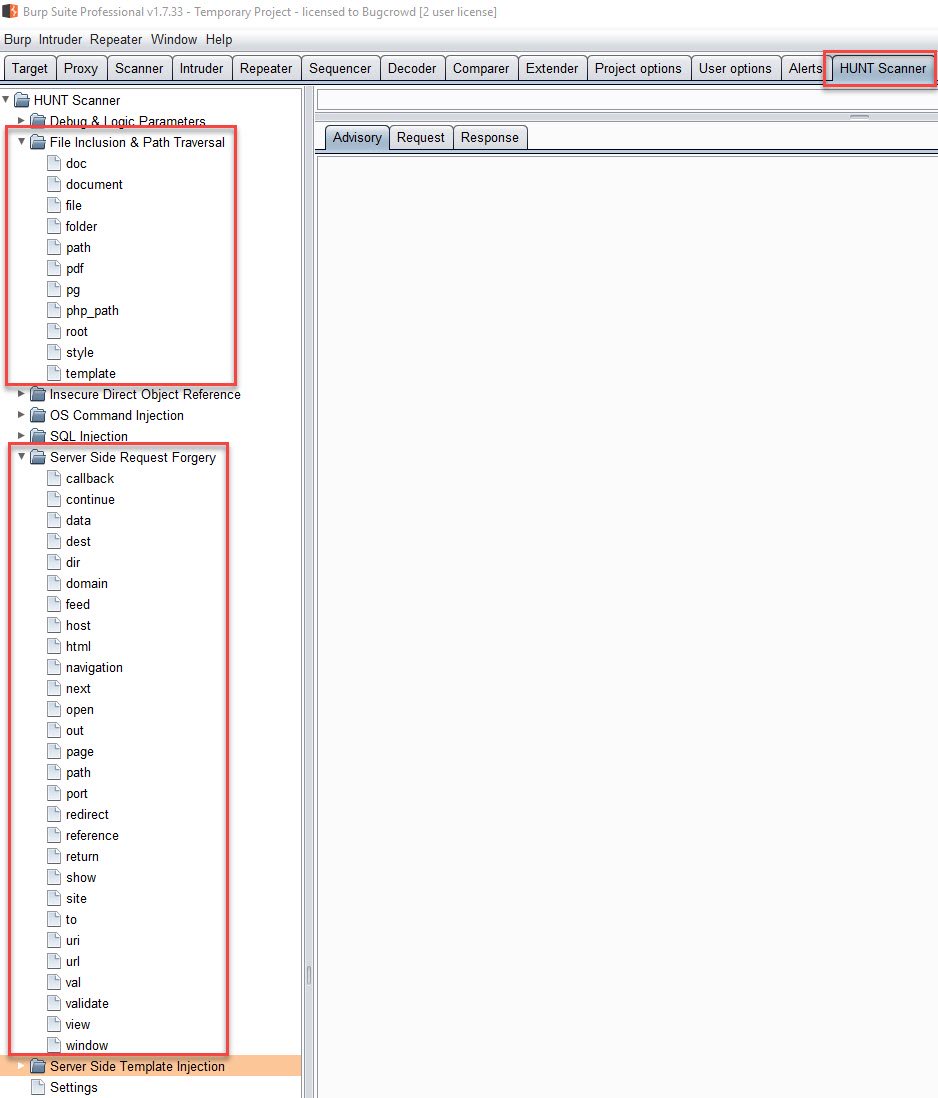The width and height of the screenshot is (938, 1098).
Task: Switch to the Target tab
Action: (x=29, y=69)
